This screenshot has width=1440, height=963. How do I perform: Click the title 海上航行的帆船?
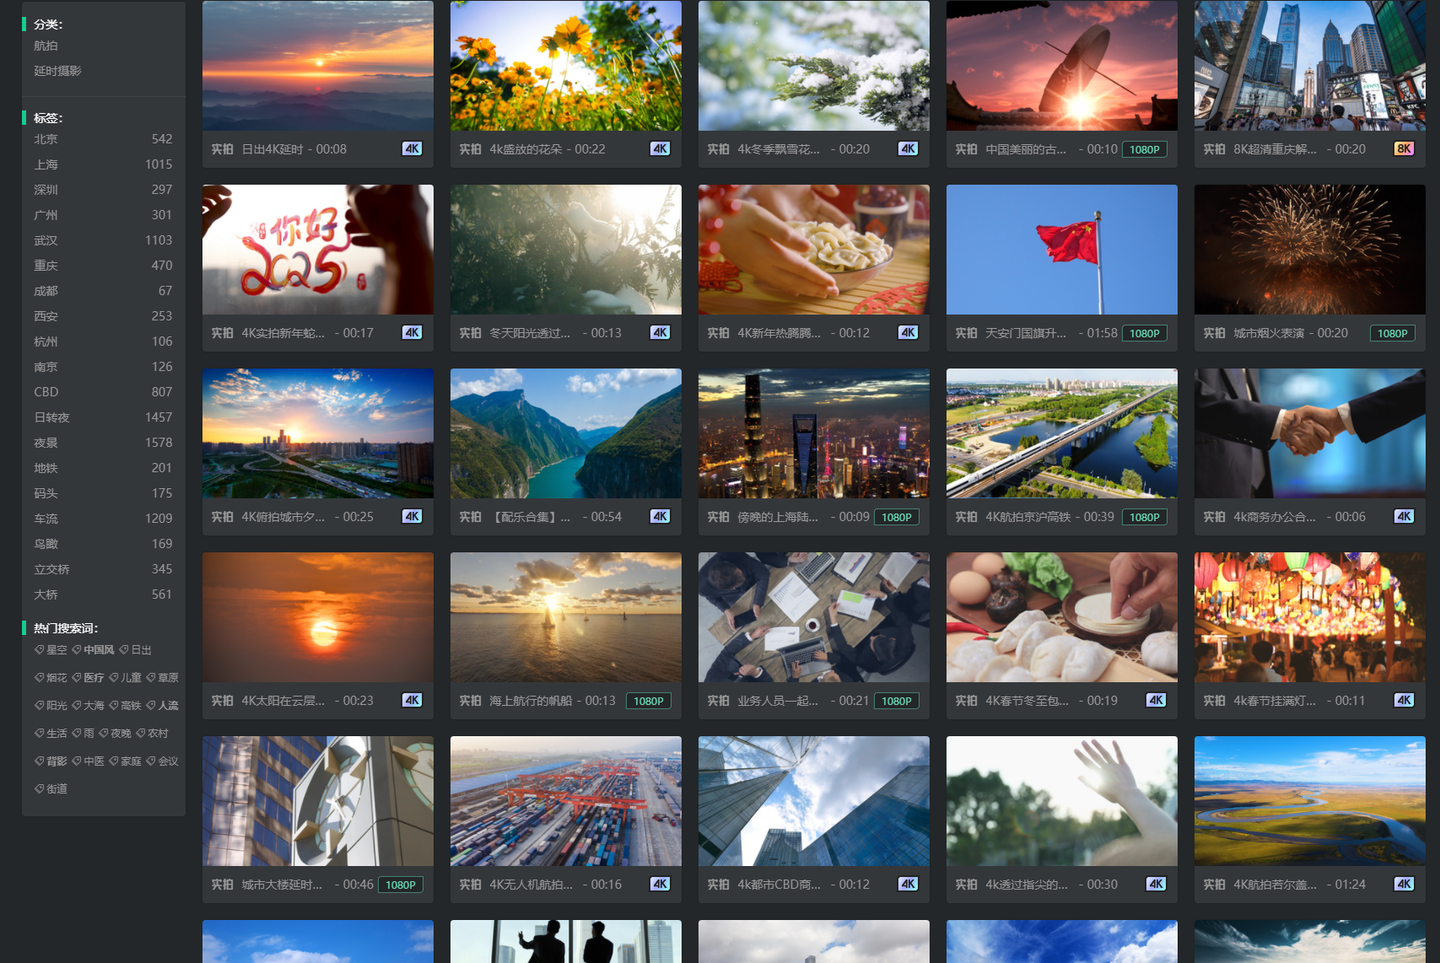tap(532, 701)
